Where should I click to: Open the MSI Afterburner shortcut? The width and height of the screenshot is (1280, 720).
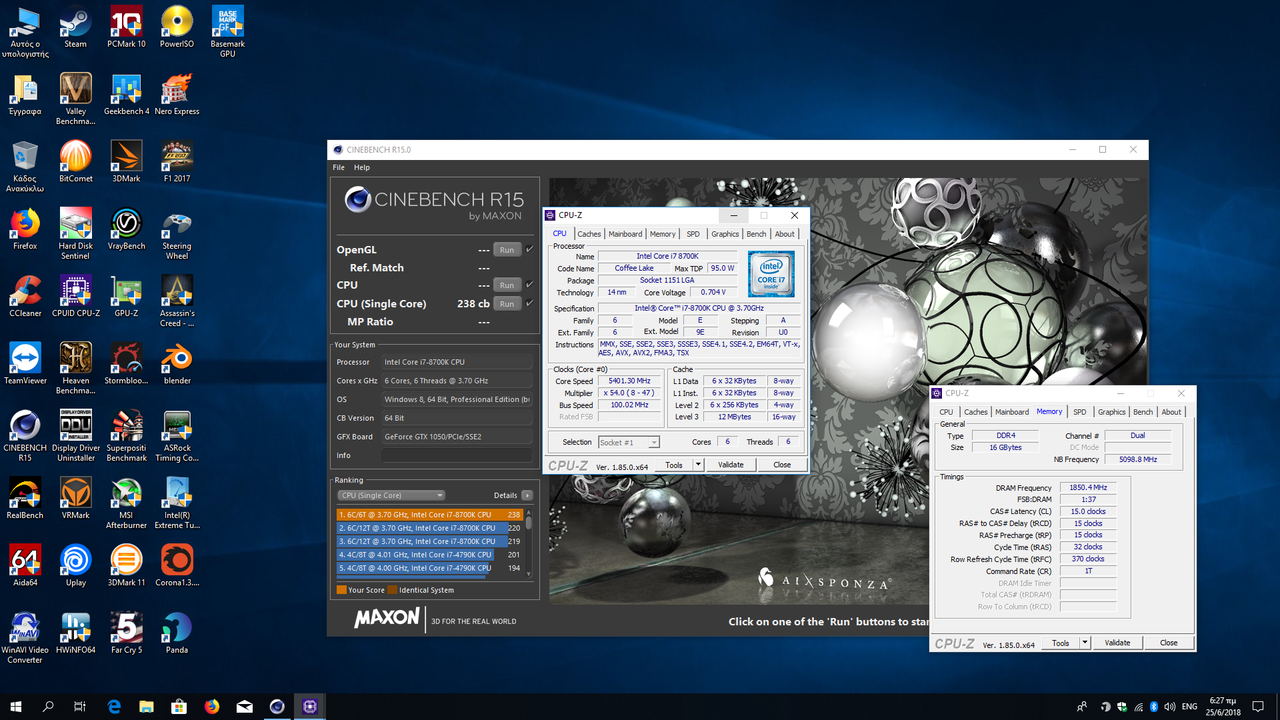[126, 502]
